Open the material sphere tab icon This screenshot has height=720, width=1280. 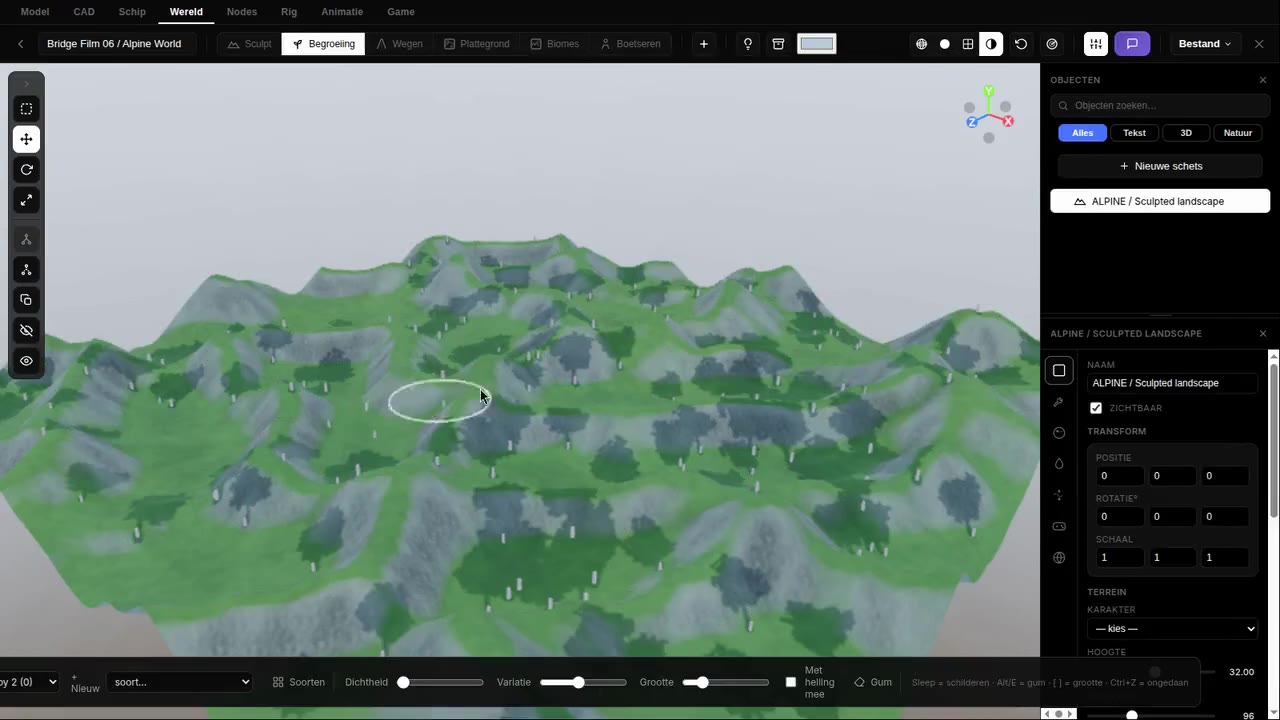pos(1059,433)
